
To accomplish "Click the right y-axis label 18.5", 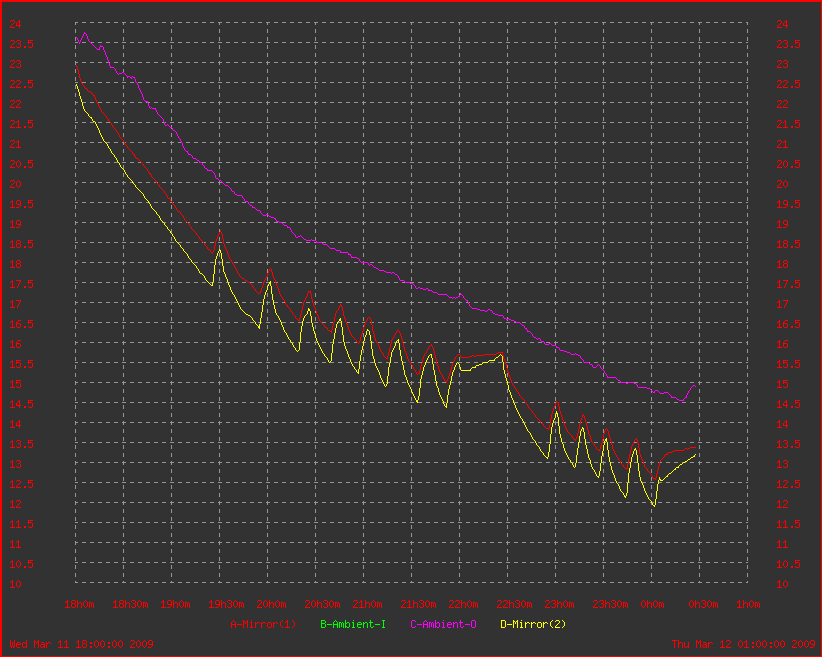I will click(x=788, y=244).
